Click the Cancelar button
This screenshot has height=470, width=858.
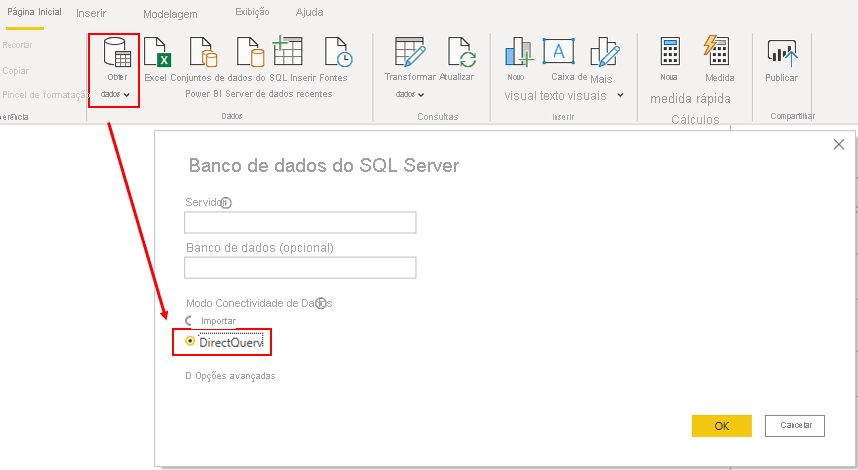[795, 426]
